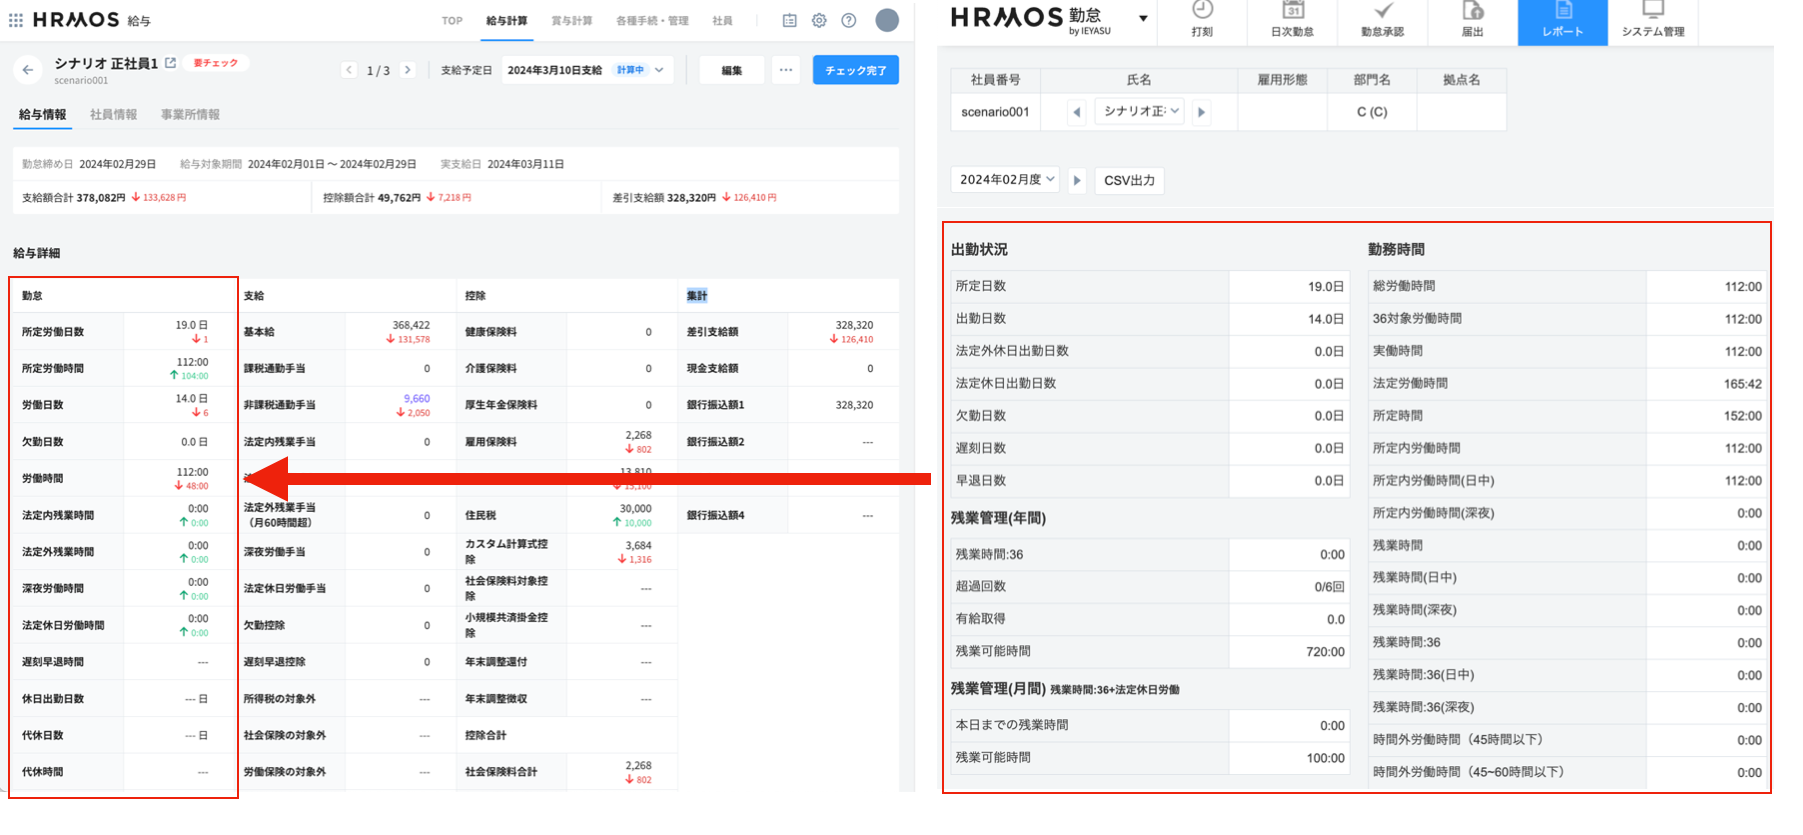
Task: Click the back arrow next to シナリオ 正社員1
Action: [28, 70]
